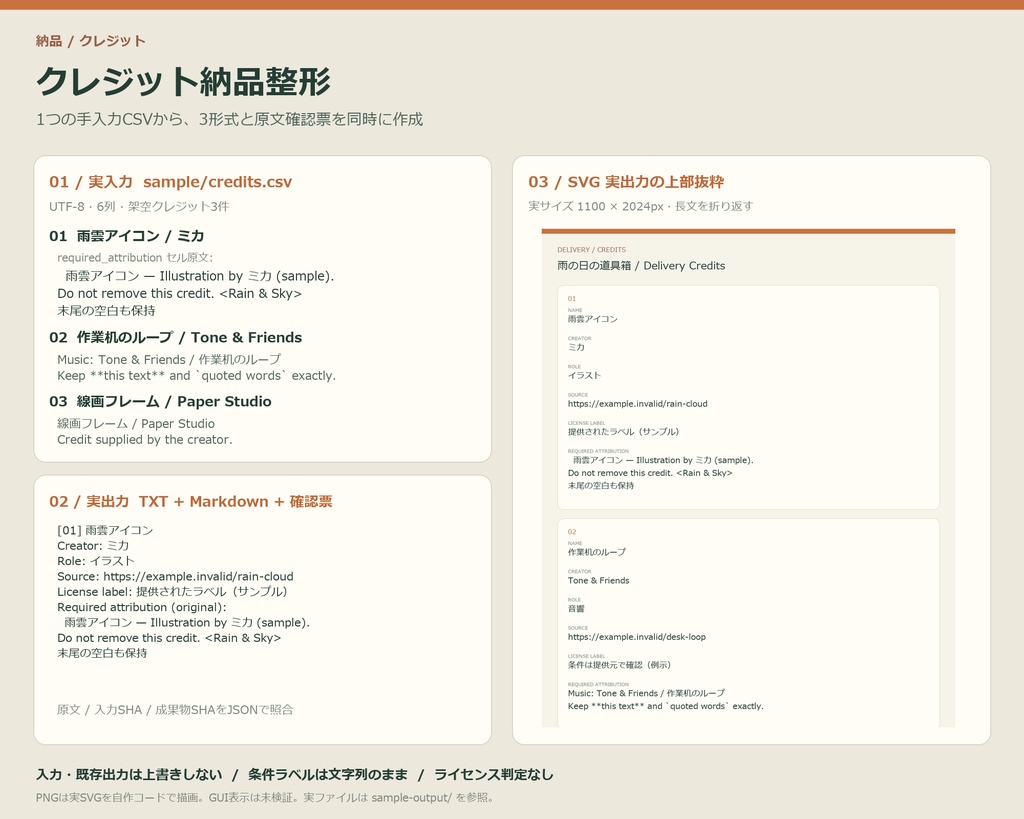Click ROLE value "音響" in SVG card 02
The image size is (1024, 819).
click(576, 608)
